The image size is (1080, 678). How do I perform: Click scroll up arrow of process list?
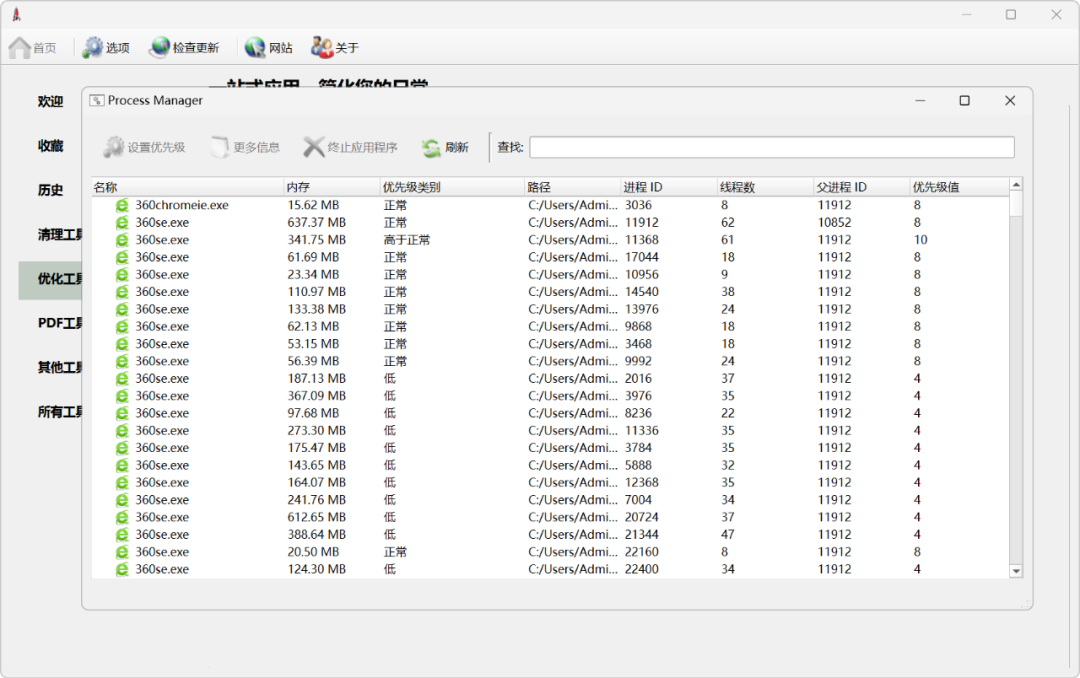(1016, 185)
